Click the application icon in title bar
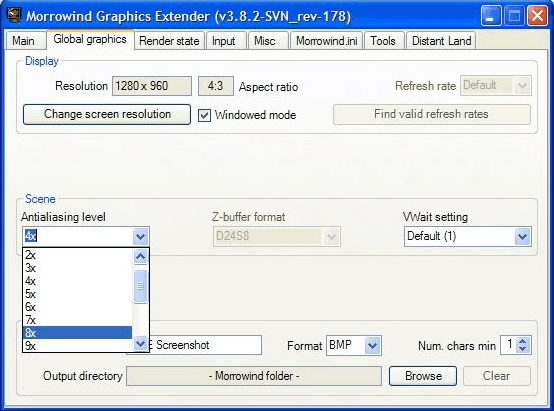The height and width of the screenshot is (411, 554). pos(14,15)
